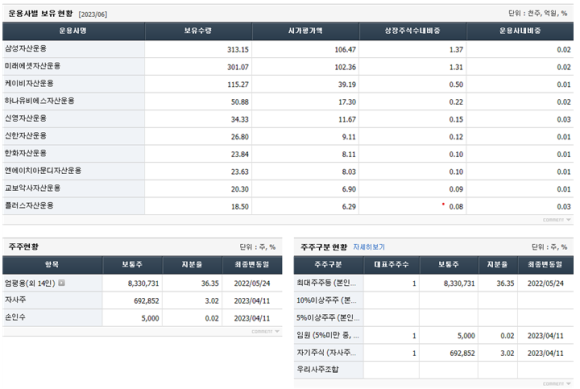Viewport: 580px width, 389px height.
Task: Click 8,330,731 in the 주주현황 table
Action: pyautogui.click(x=143, y=283)
